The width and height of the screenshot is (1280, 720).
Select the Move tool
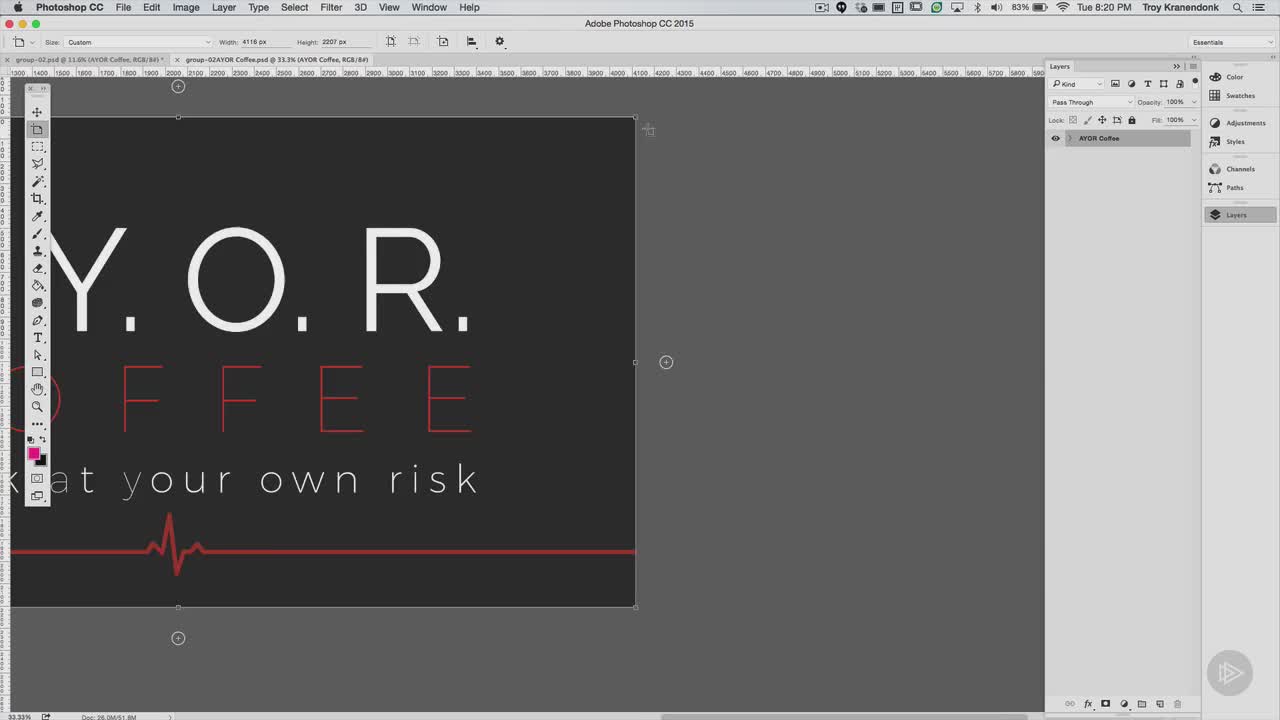point(37,112)
